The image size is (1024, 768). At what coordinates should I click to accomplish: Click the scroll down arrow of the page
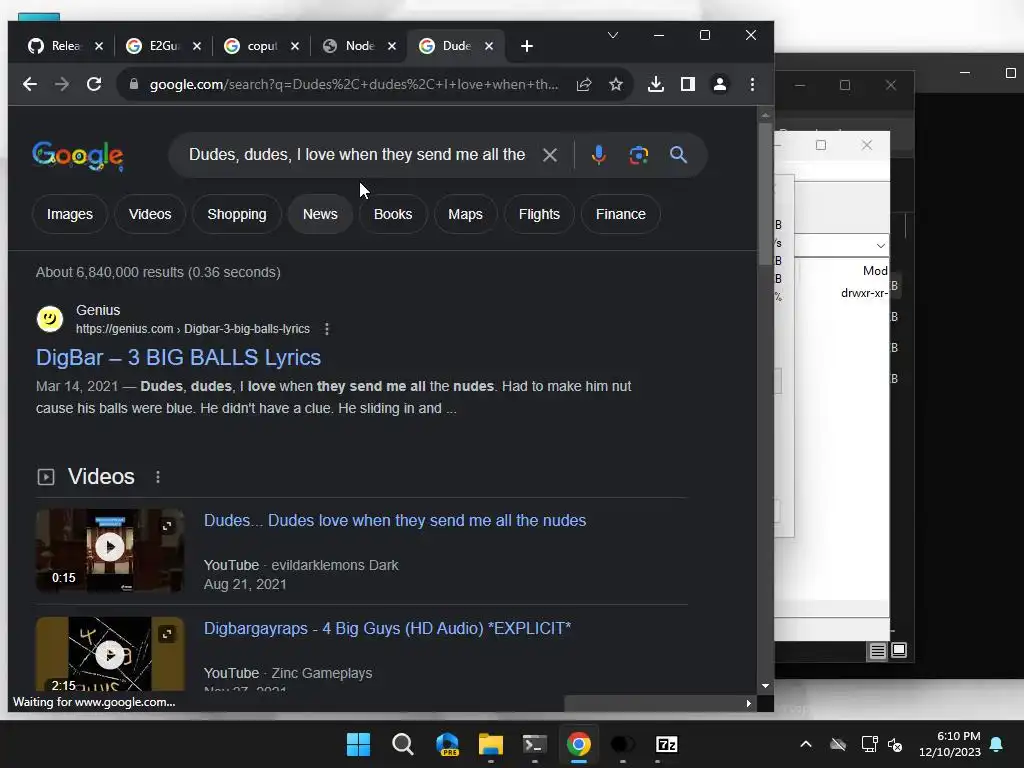765,686
